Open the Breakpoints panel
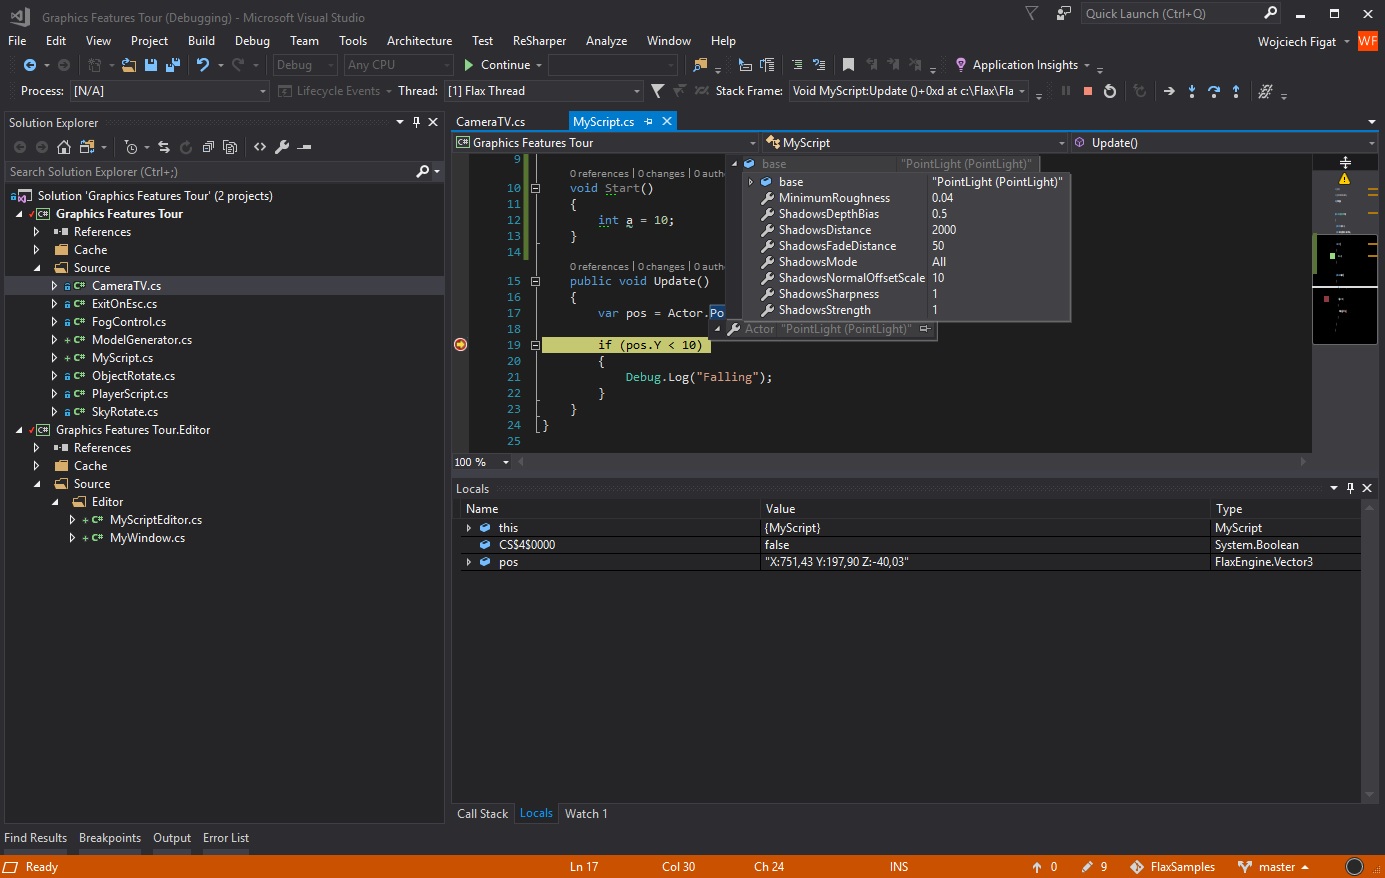The width and height of the screenshot is (1385, 878). point(110,838)
